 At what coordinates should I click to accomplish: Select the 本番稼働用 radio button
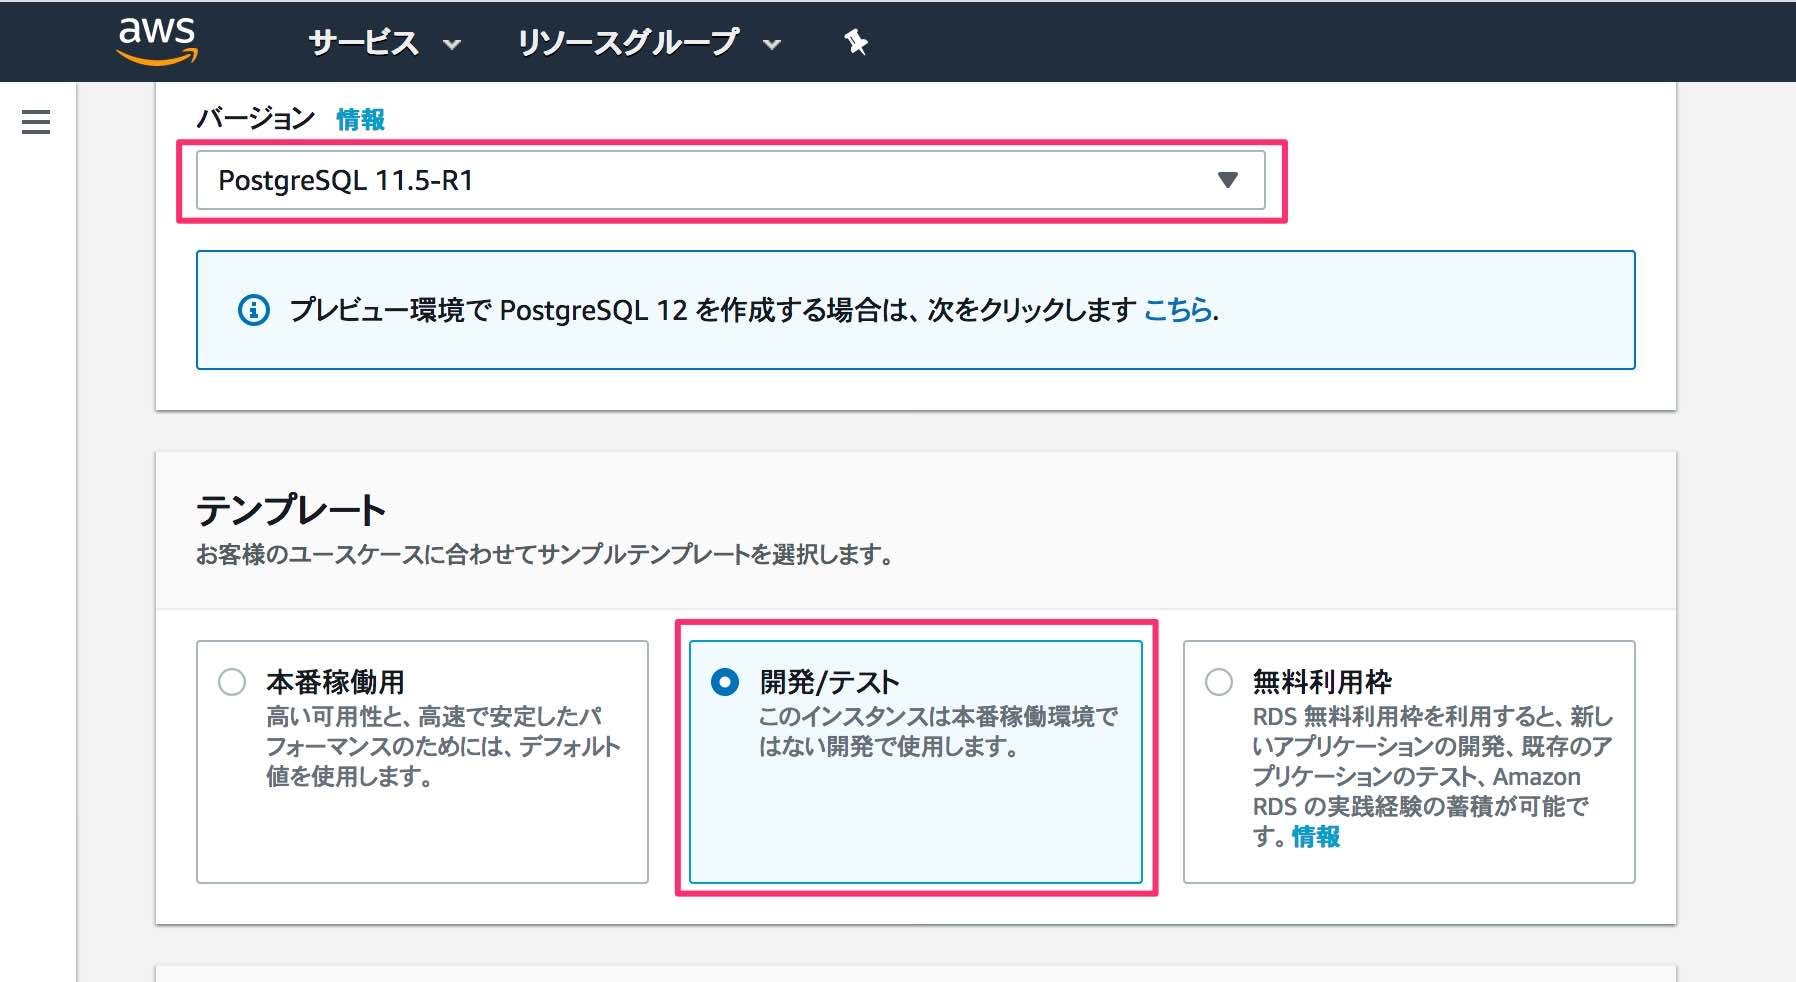pos(232,682)
